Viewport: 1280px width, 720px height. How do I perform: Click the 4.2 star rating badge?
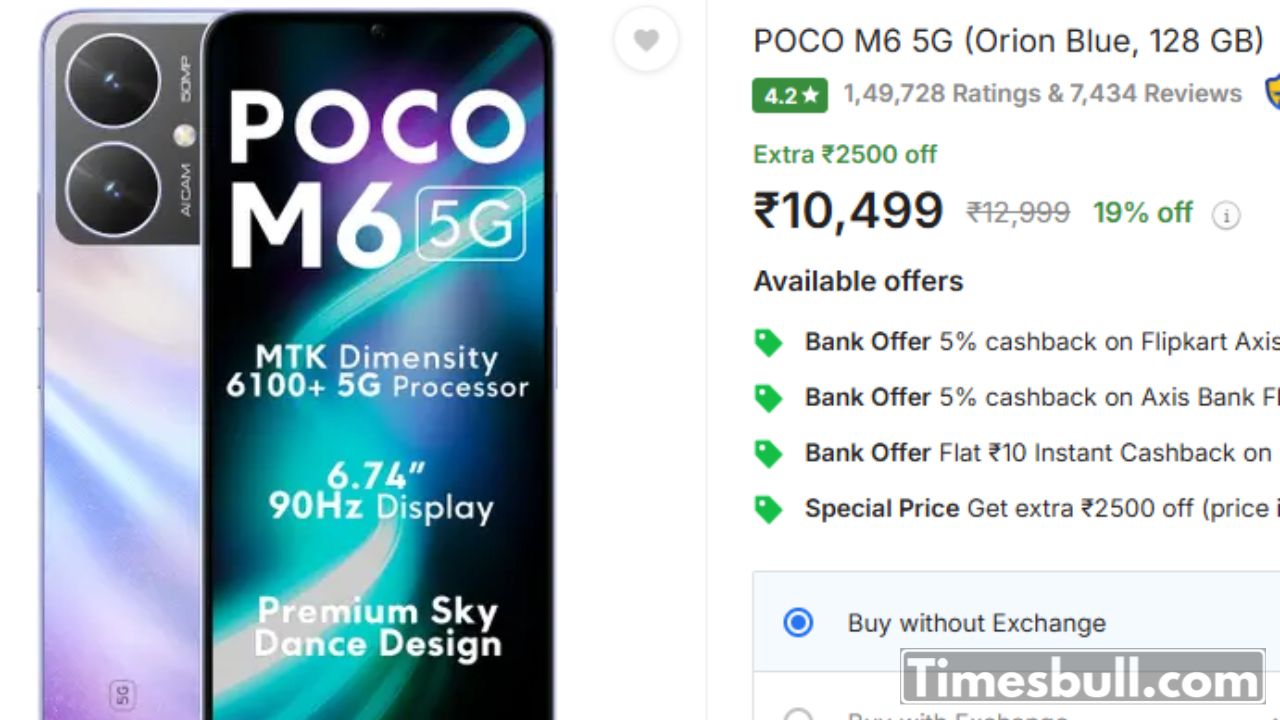[790, 95]
